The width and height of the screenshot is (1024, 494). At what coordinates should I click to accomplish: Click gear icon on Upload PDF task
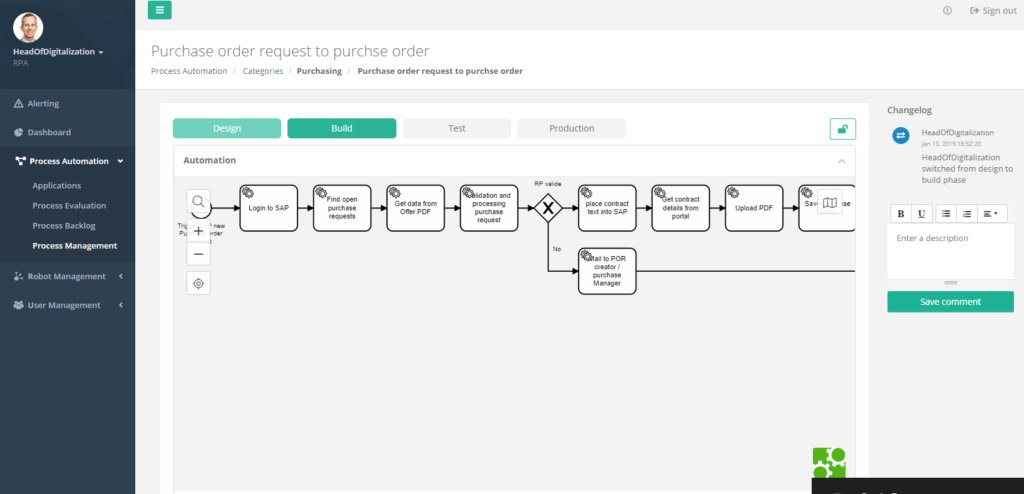733,192
